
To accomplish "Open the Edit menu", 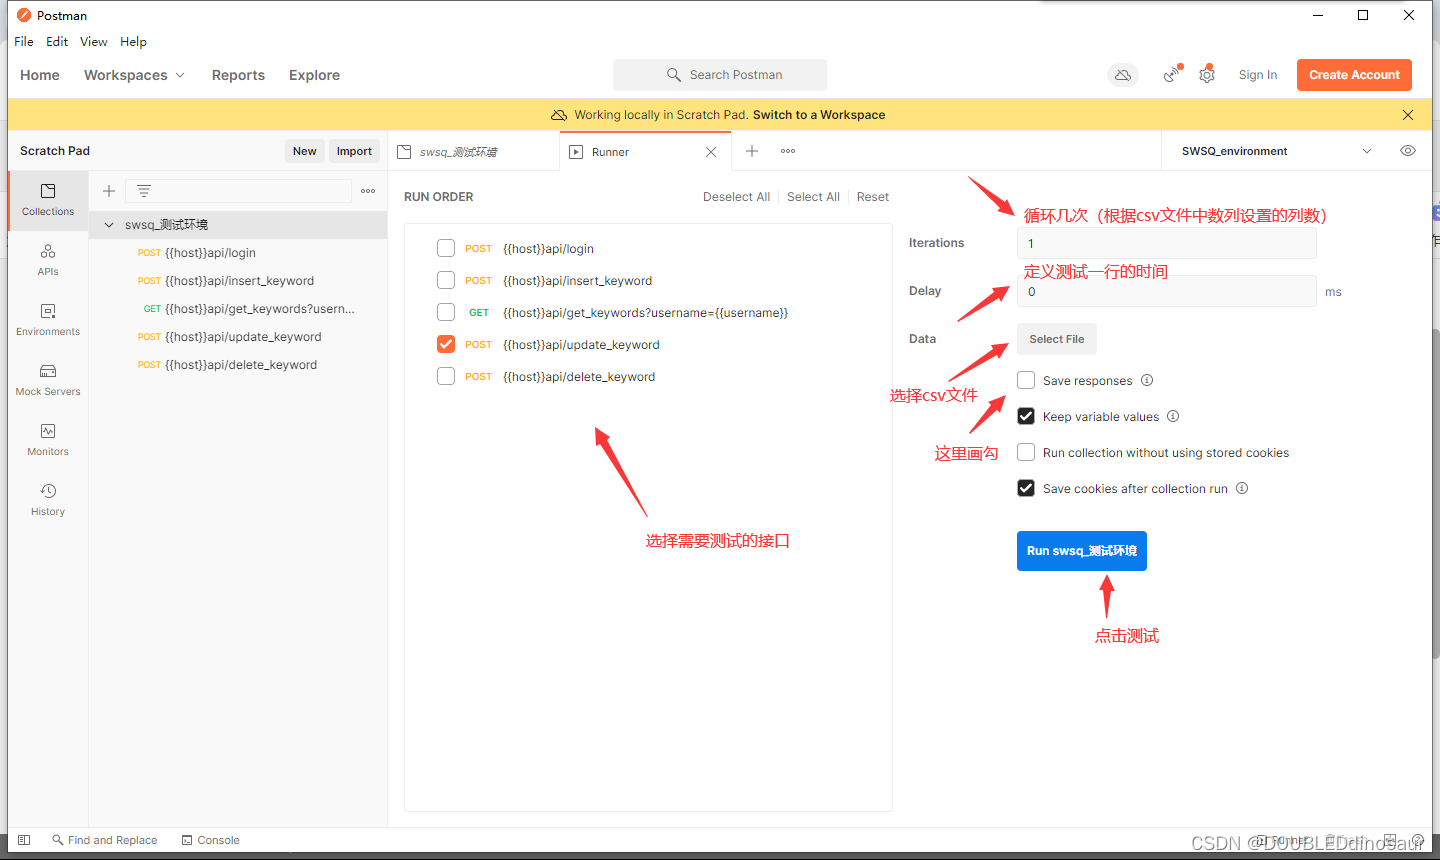I will 57,42.
